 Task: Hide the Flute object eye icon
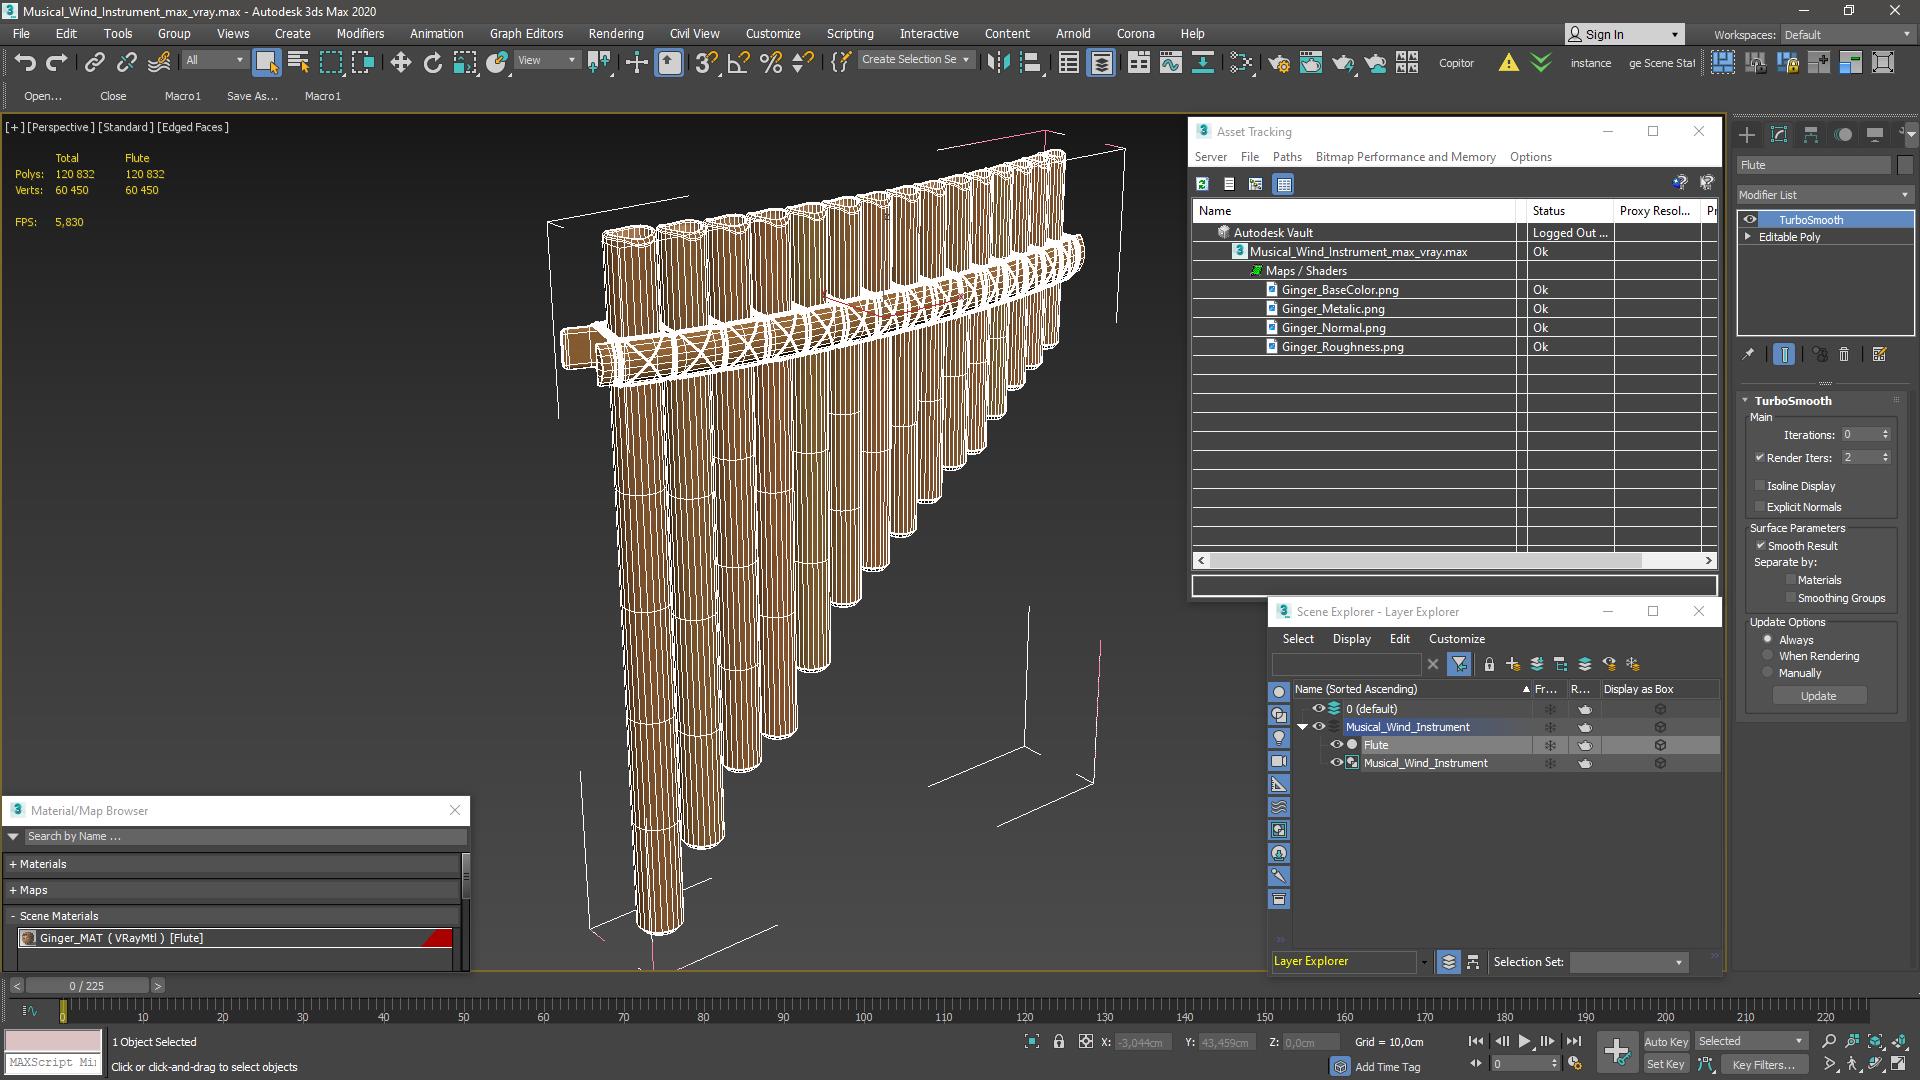click(x=1336, y=745)
